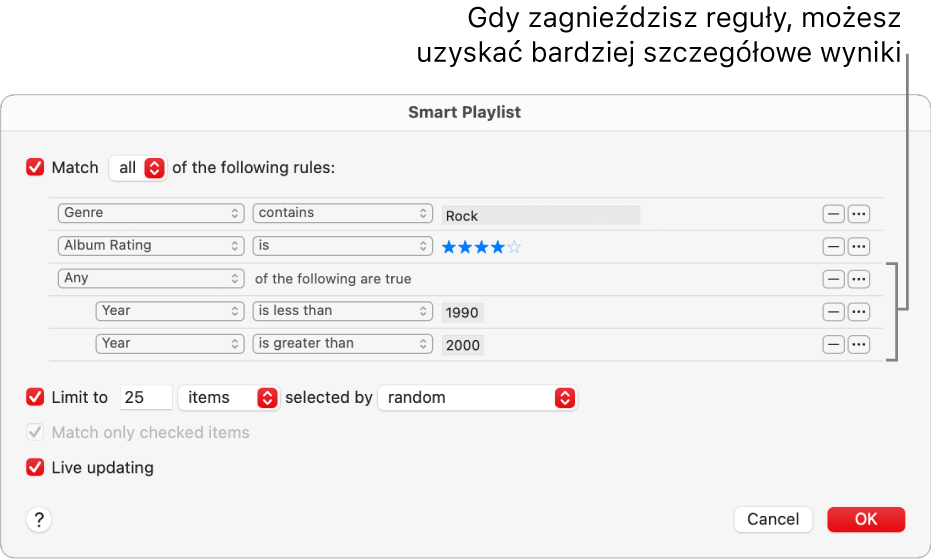
Task: Remove the Genre rule with minus button
Action: click(833, 214)
